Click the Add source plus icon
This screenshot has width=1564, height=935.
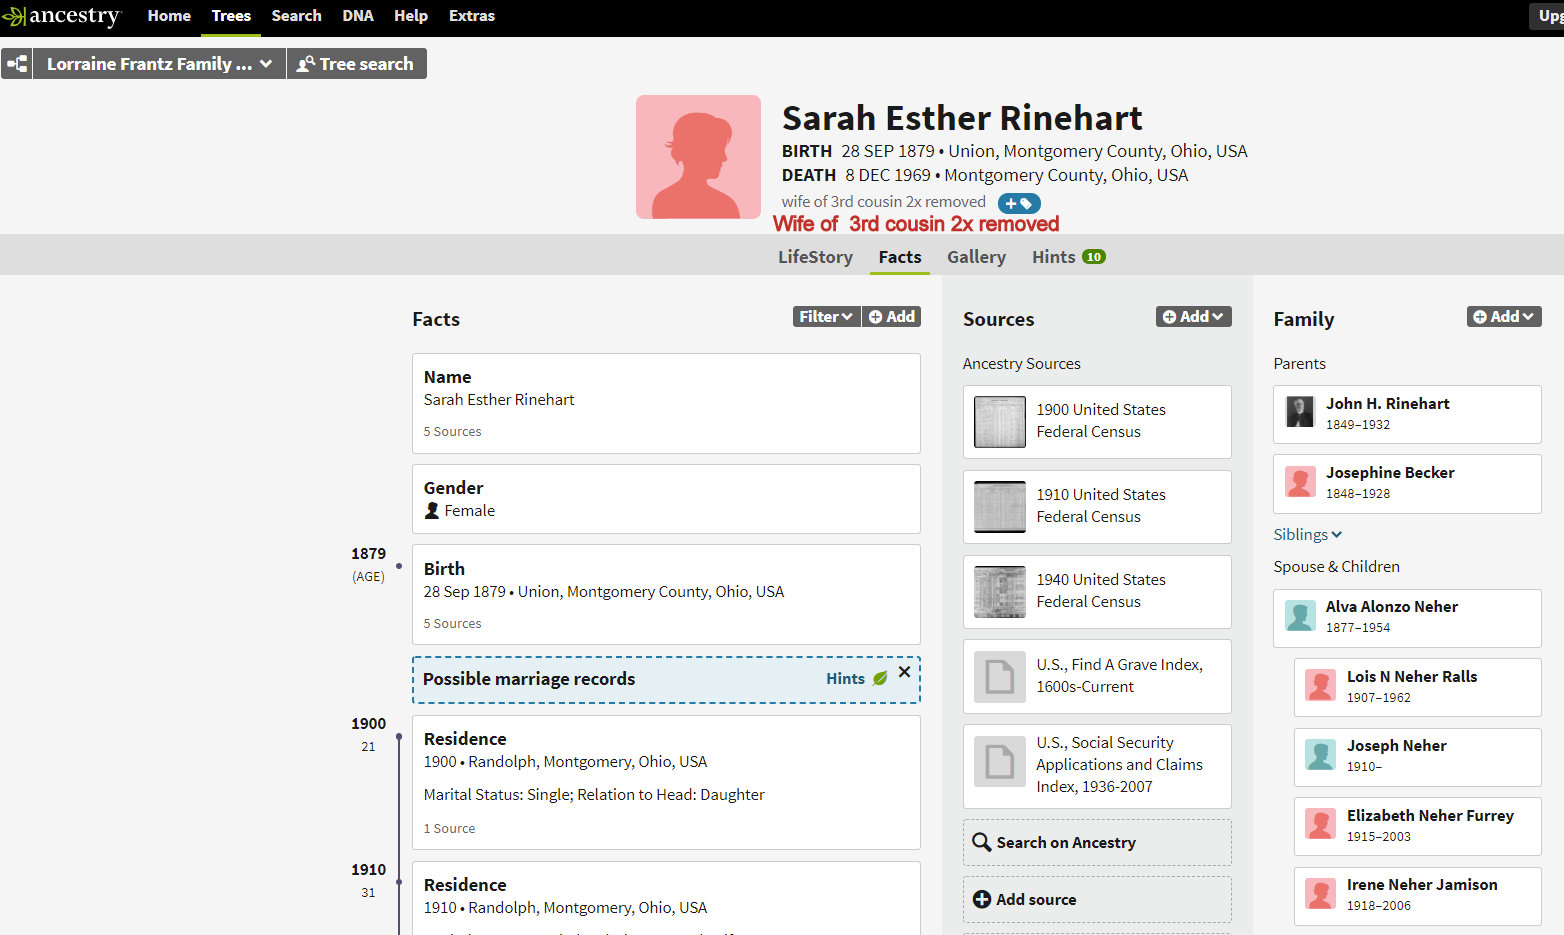(982, 899)
